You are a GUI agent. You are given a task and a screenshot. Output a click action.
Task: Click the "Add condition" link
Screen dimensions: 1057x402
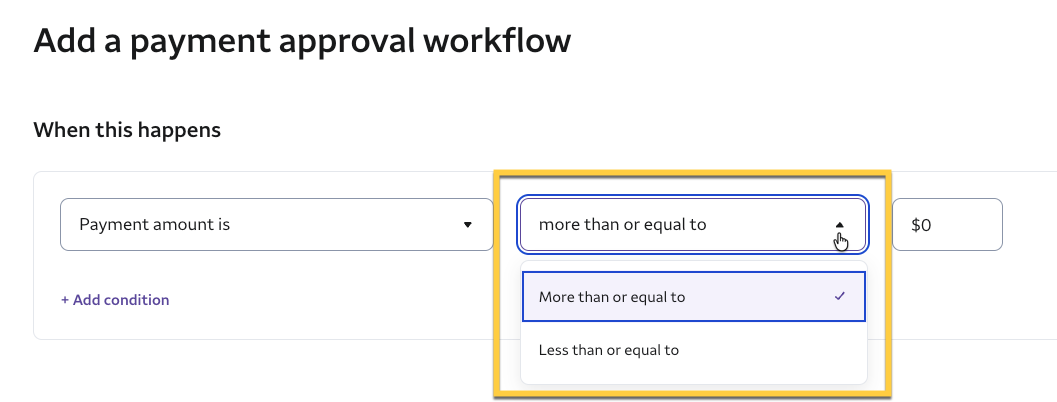click(115, 300)
